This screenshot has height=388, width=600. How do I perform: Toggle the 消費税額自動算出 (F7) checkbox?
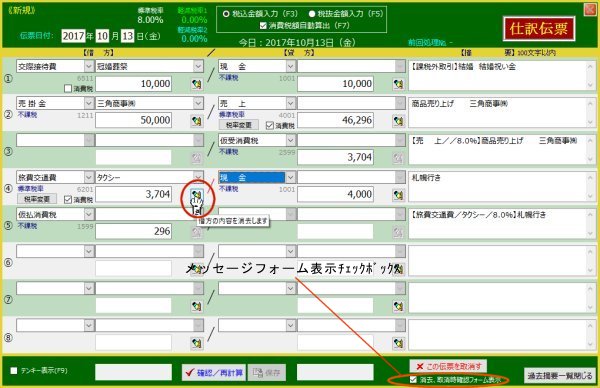click(x=263, y=26)
